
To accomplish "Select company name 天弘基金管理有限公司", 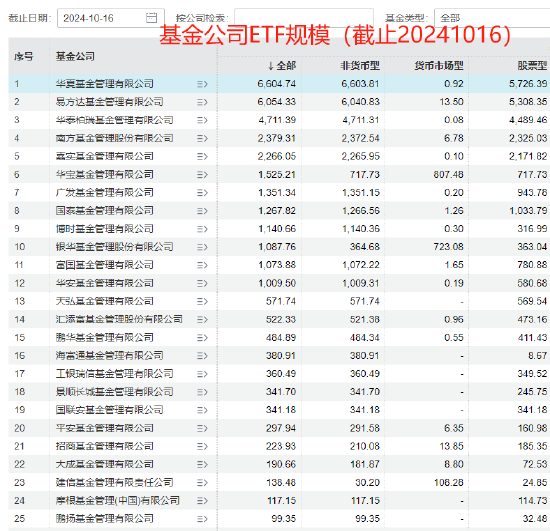I will coord(105,301).
